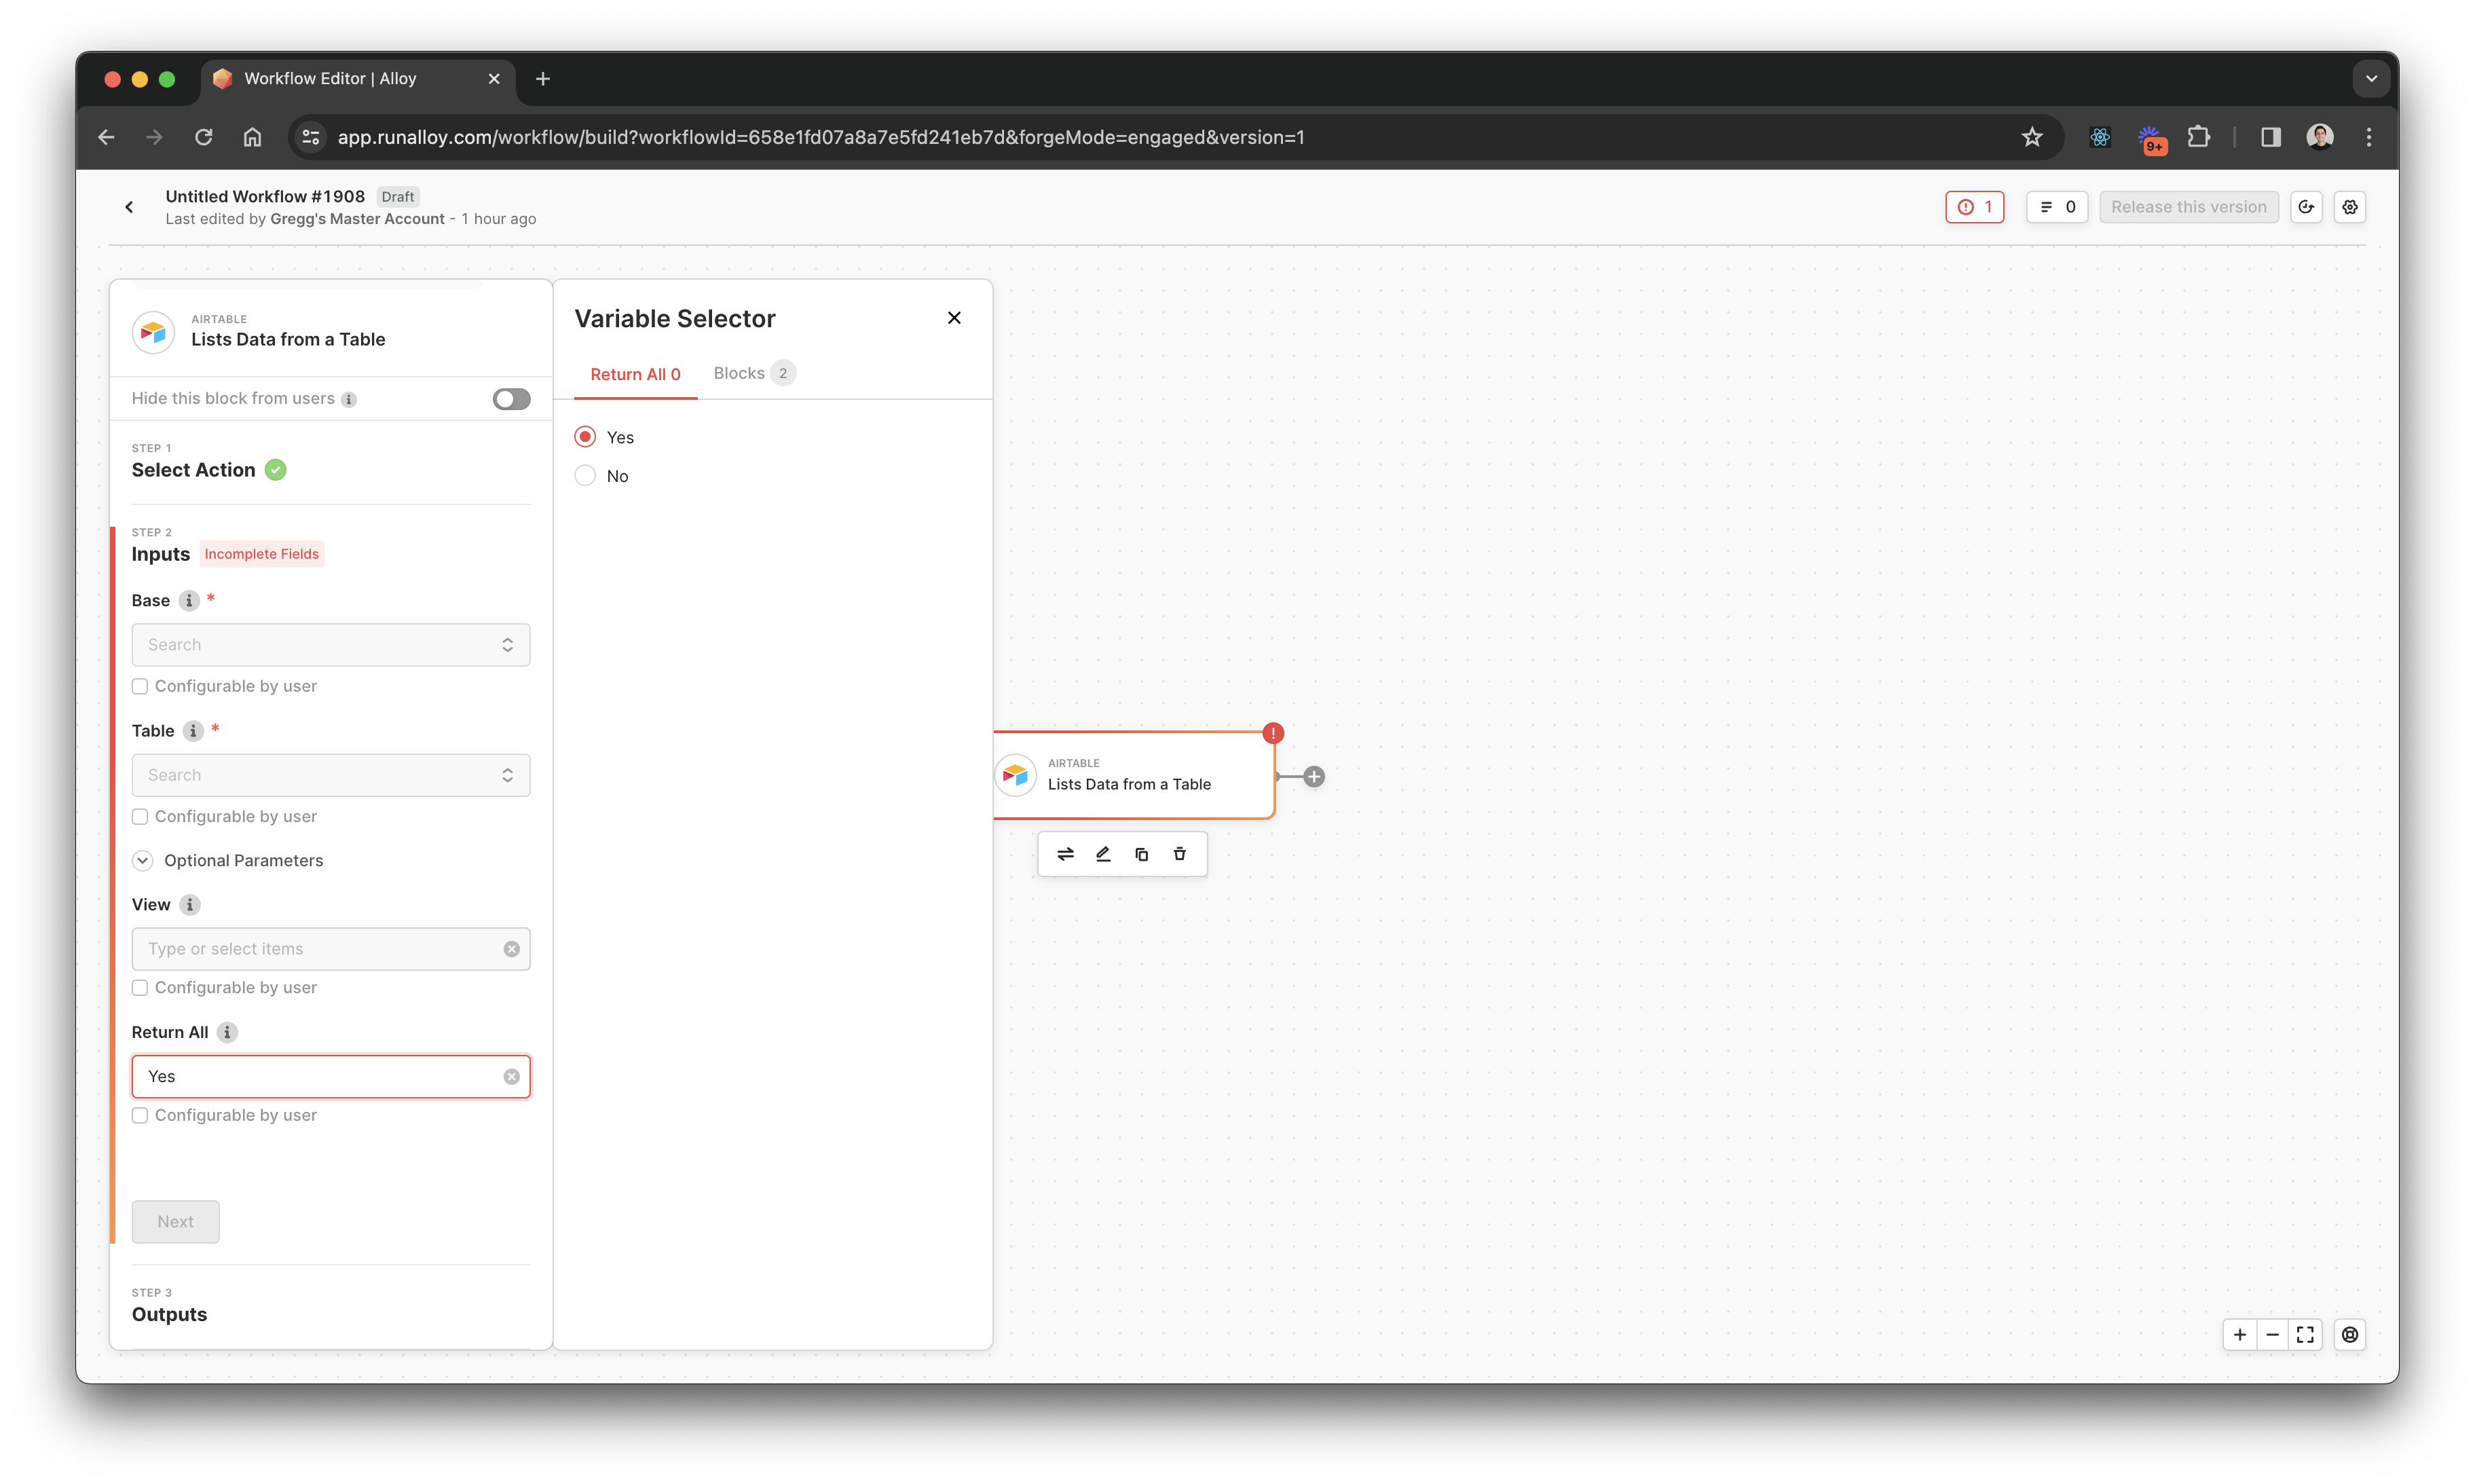Viewport: 2475px width, 1484px height.
Task: Focus the View type or select field
Action: click(331, 949)
